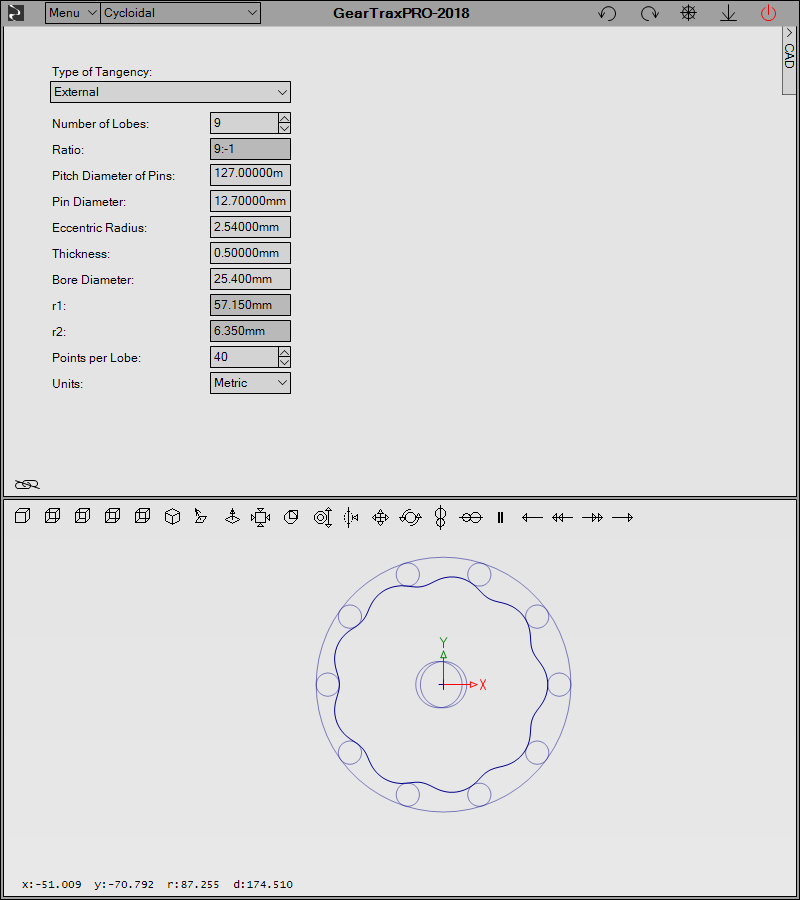Click the arrow-on-plane normal view icon
The height and width of the screenshot is (900, 800).
[x=200, y=517]
